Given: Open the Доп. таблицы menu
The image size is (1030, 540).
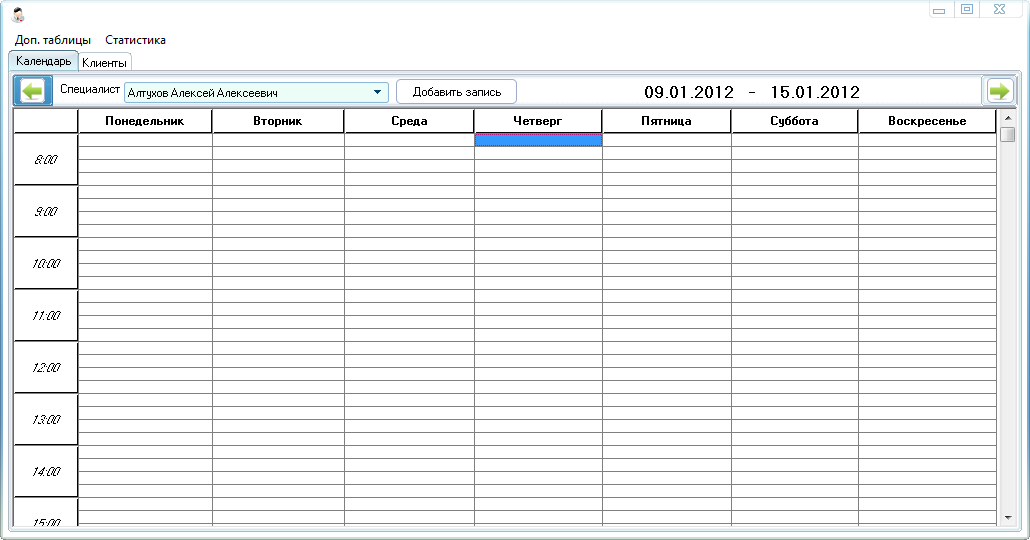Looking at the screenshot, I should pos(52,40).
